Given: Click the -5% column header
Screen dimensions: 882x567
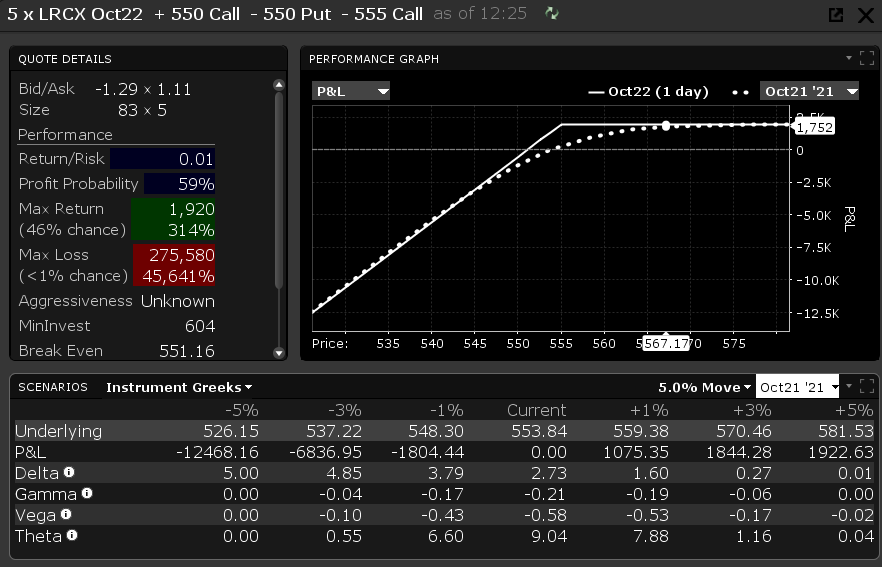Looking at the screenshot, I should click(241, 410).
